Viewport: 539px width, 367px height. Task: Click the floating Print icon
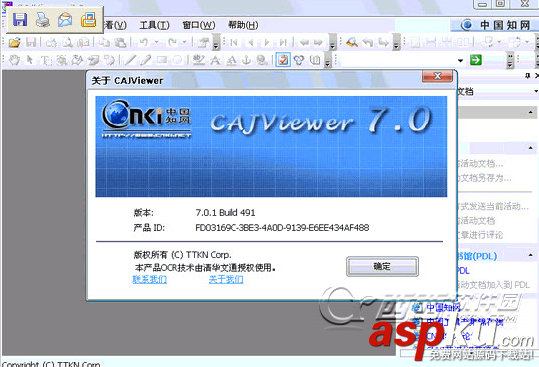click(x=43, y=20)
